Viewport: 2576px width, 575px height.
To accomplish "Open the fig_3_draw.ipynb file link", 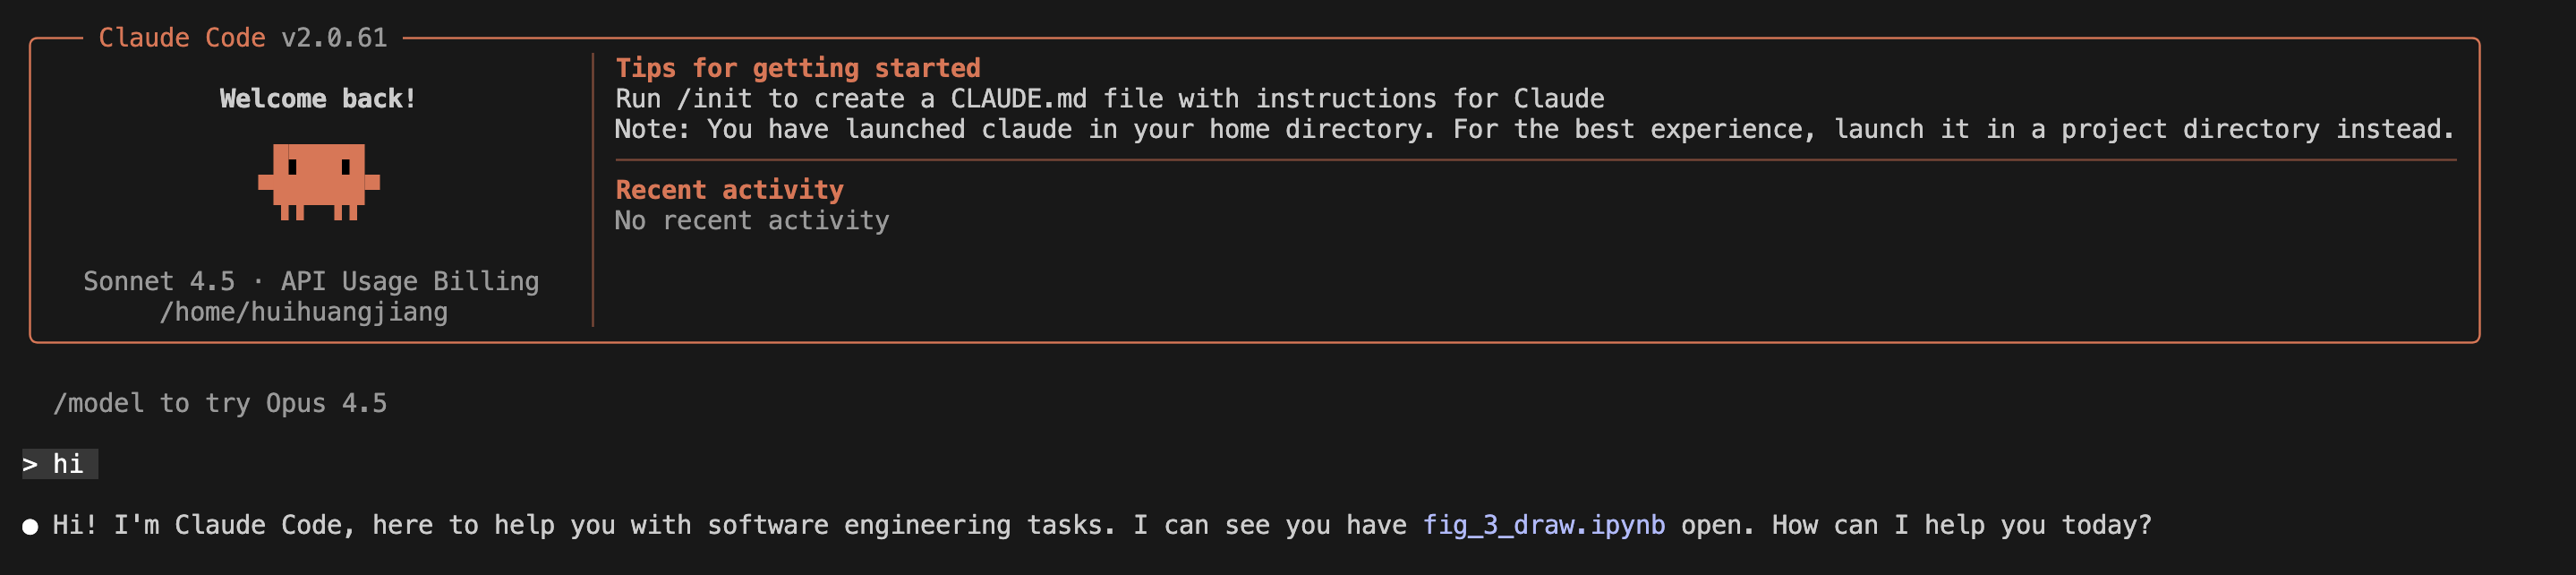I will click(1544, 525).
